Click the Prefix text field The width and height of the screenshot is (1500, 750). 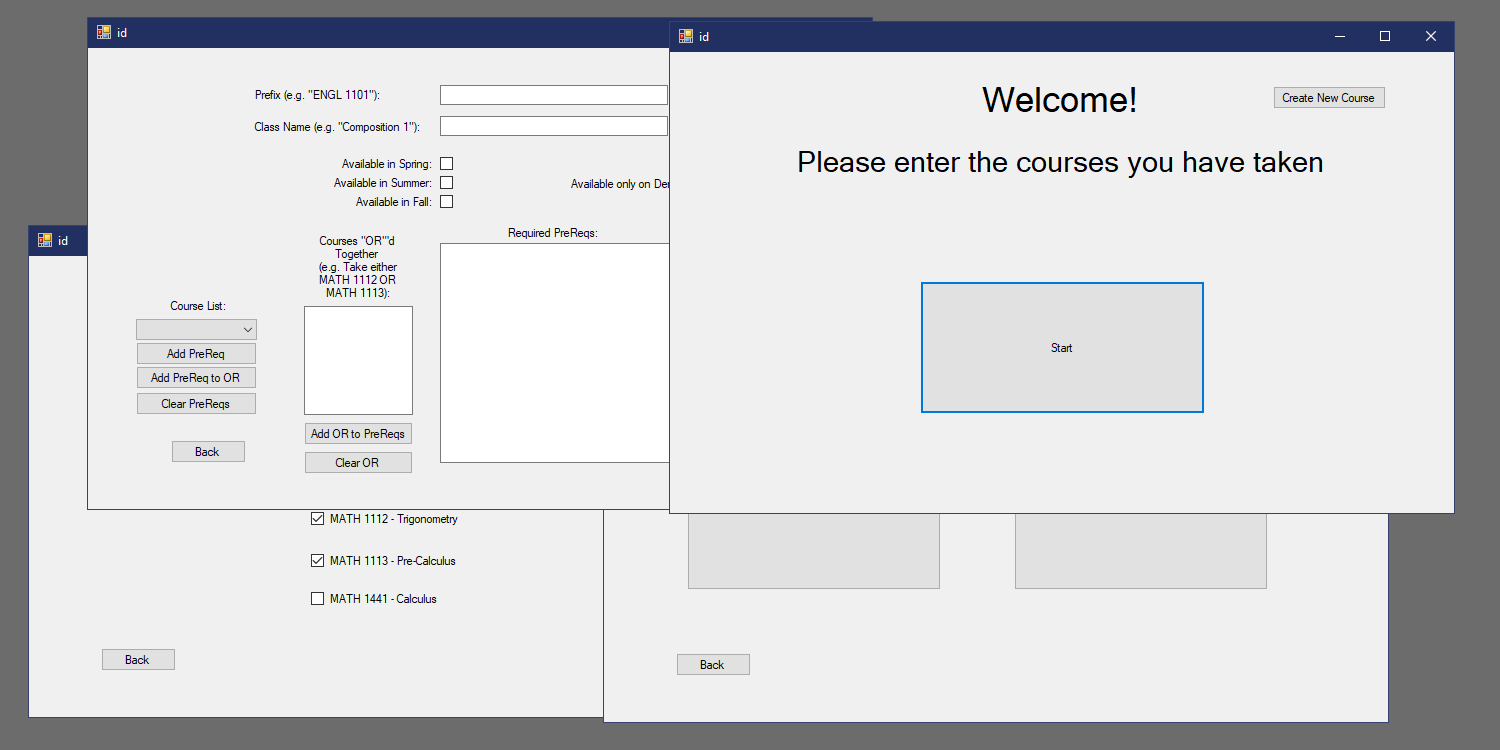click(x=554, y=95)
